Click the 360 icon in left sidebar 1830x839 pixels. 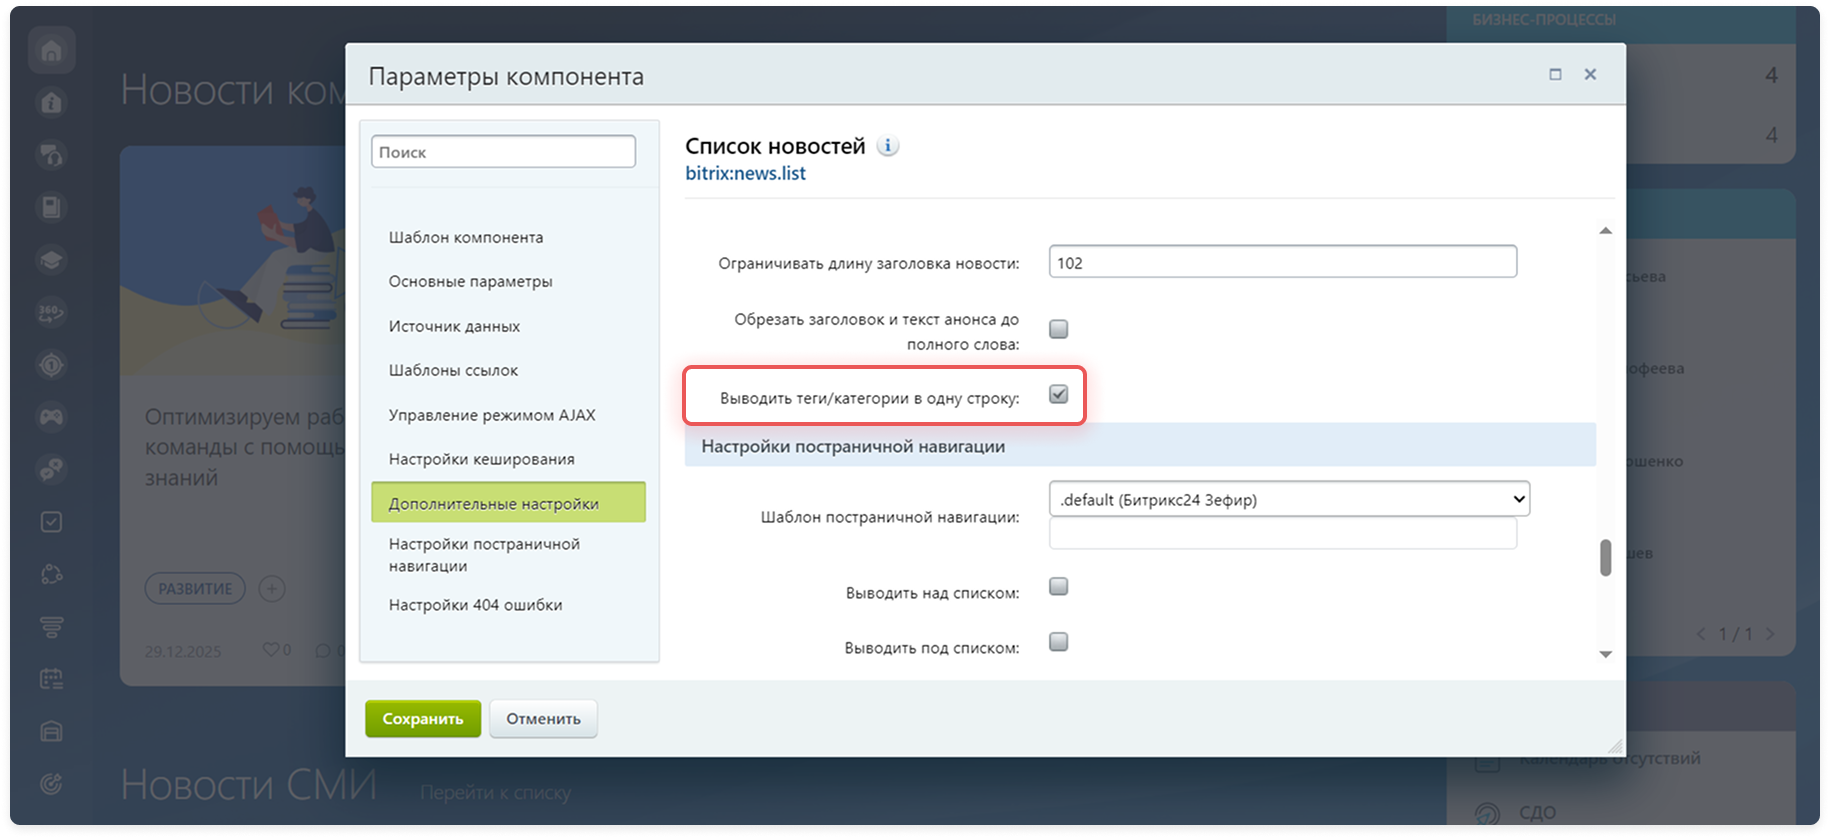(52, 312)
